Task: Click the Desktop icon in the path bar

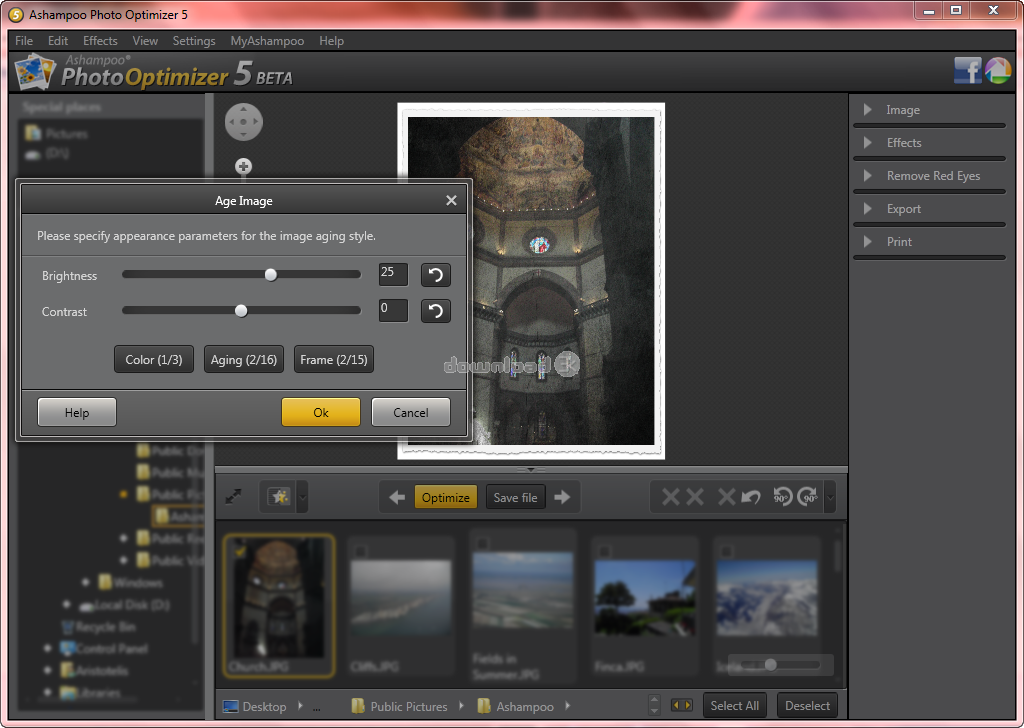Action: [x=231, y=706]
